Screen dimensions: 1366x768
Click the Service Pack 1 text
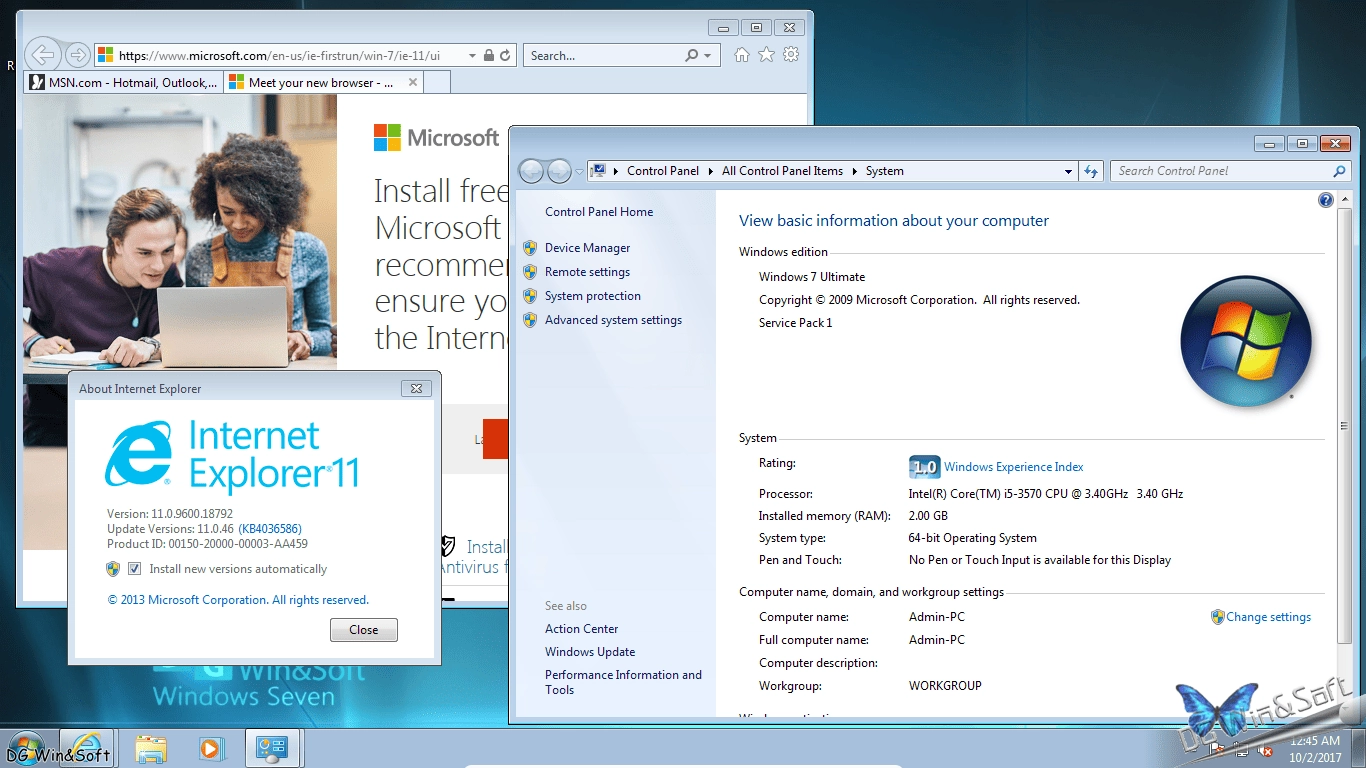pyautogui.click(x=795, y=323)
